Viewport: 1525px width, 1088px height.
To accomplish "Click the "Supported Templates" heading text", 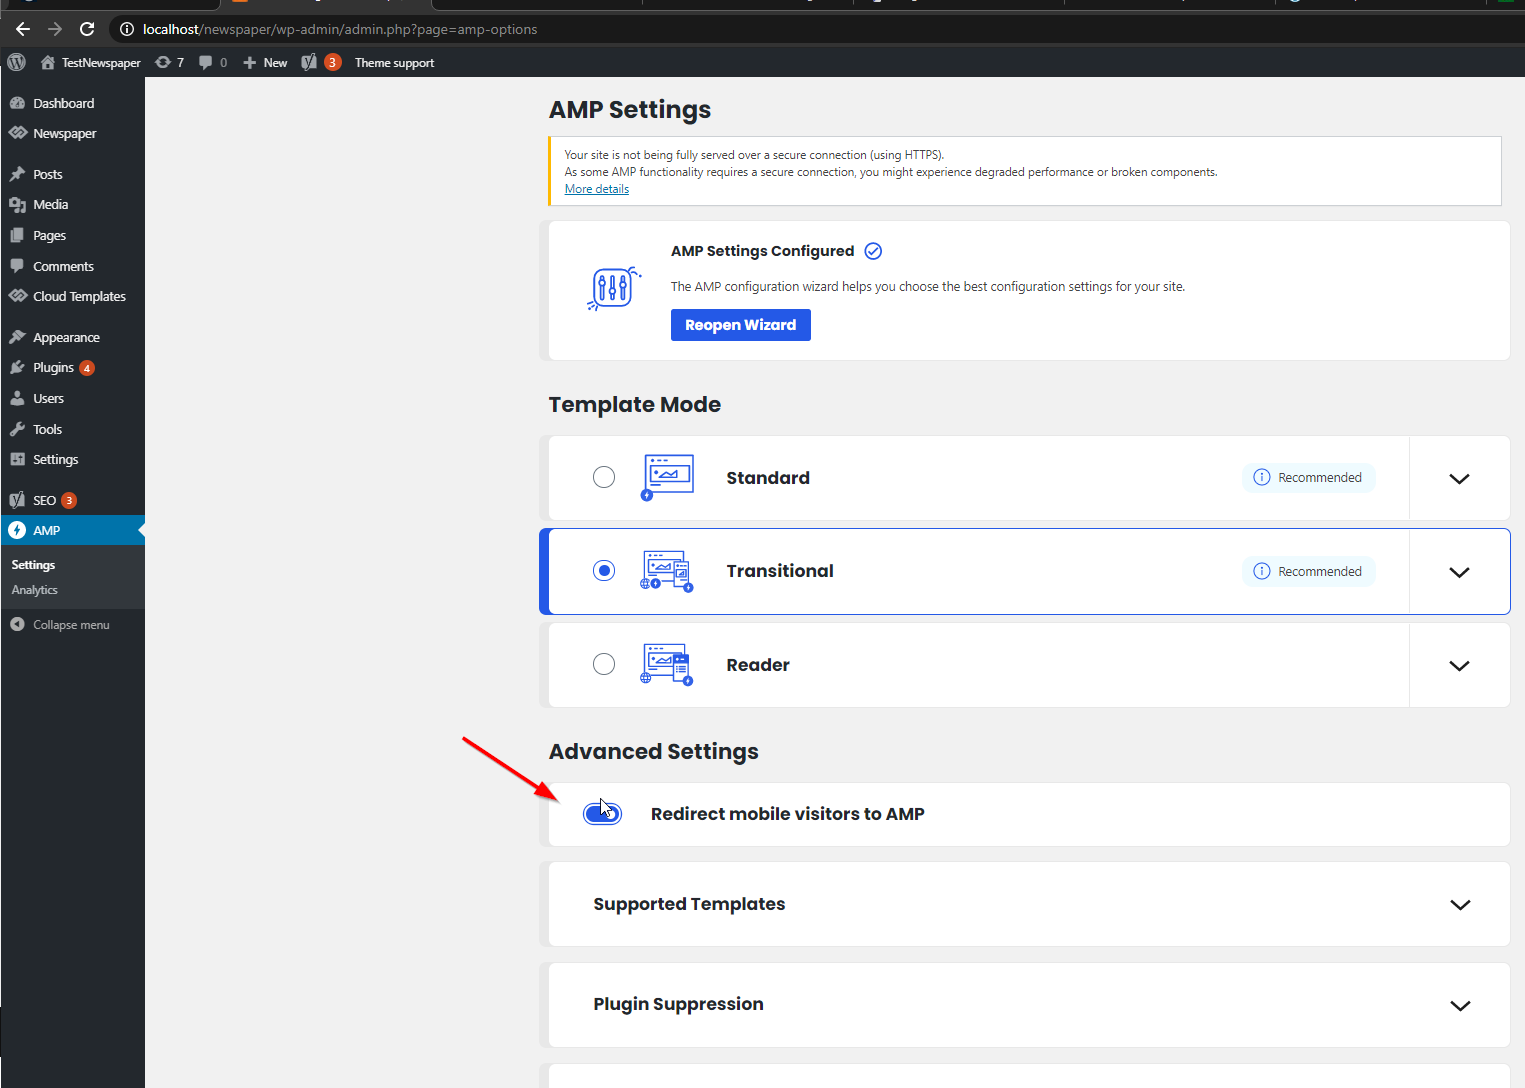I will tap(689, 904).
